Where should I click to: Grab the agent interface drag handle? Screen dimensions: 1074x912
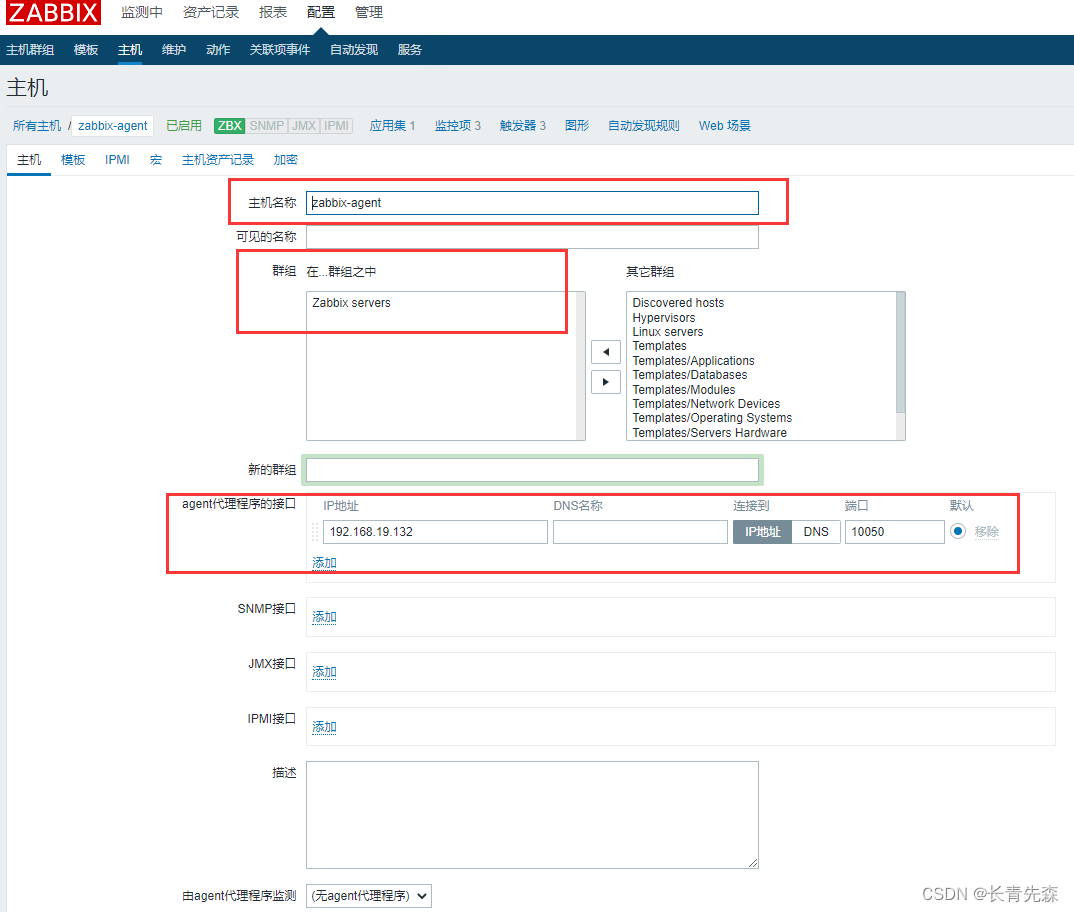315,532
